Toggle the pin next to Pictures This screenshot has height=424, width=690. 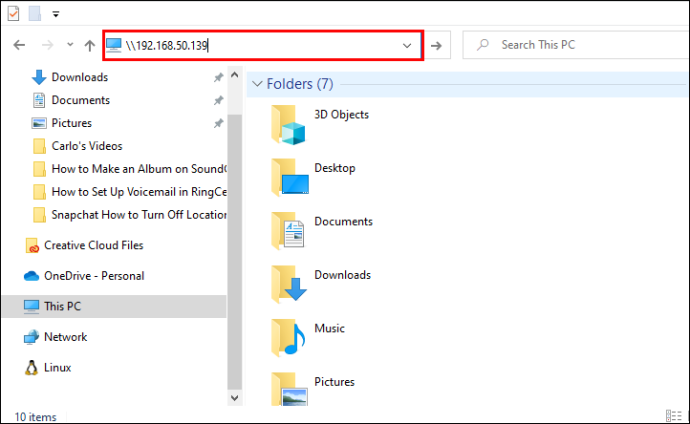(x=218, y=123)
